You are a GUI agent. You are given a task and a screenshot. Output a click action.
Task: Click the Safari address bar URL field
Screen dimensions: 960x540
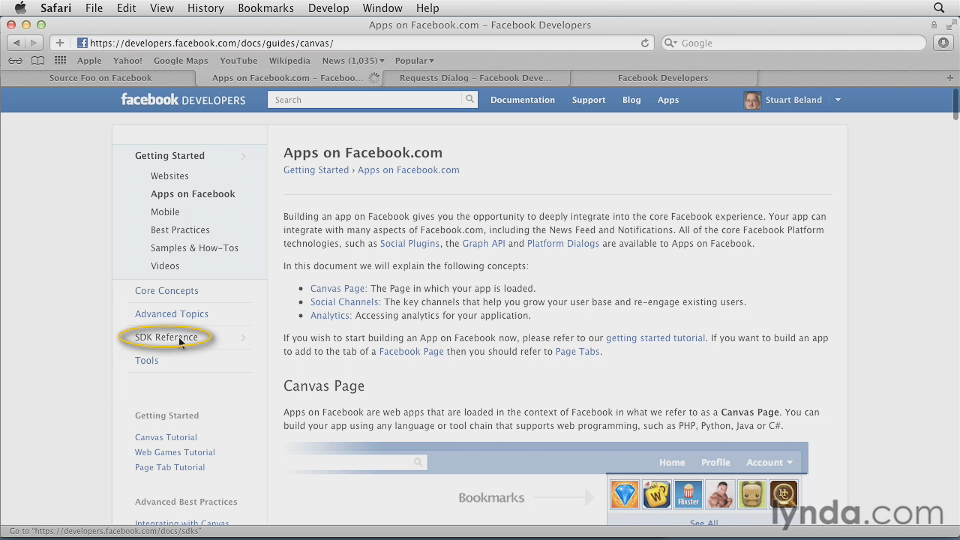click(360, 43)
